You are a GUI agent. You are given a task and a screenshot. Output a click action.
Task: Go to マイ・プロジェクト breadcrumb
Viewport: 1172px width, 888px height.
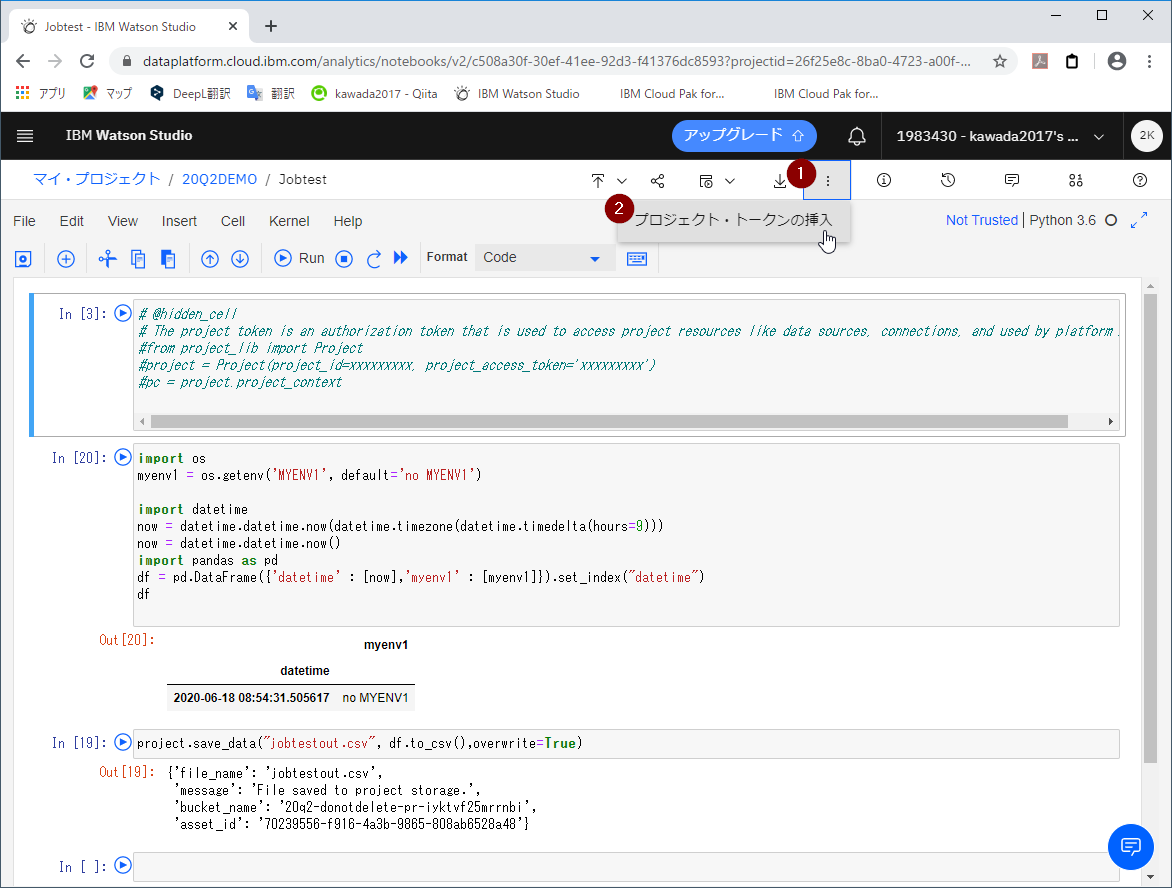coord(96,179)
